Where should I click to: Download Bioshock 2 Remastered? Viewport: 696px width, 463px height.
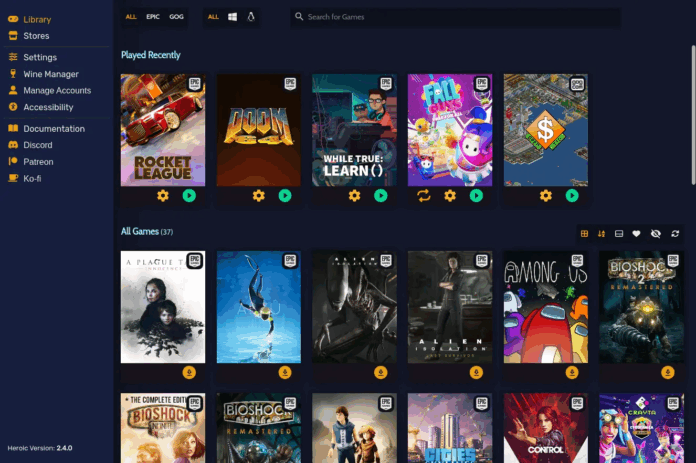668,372
